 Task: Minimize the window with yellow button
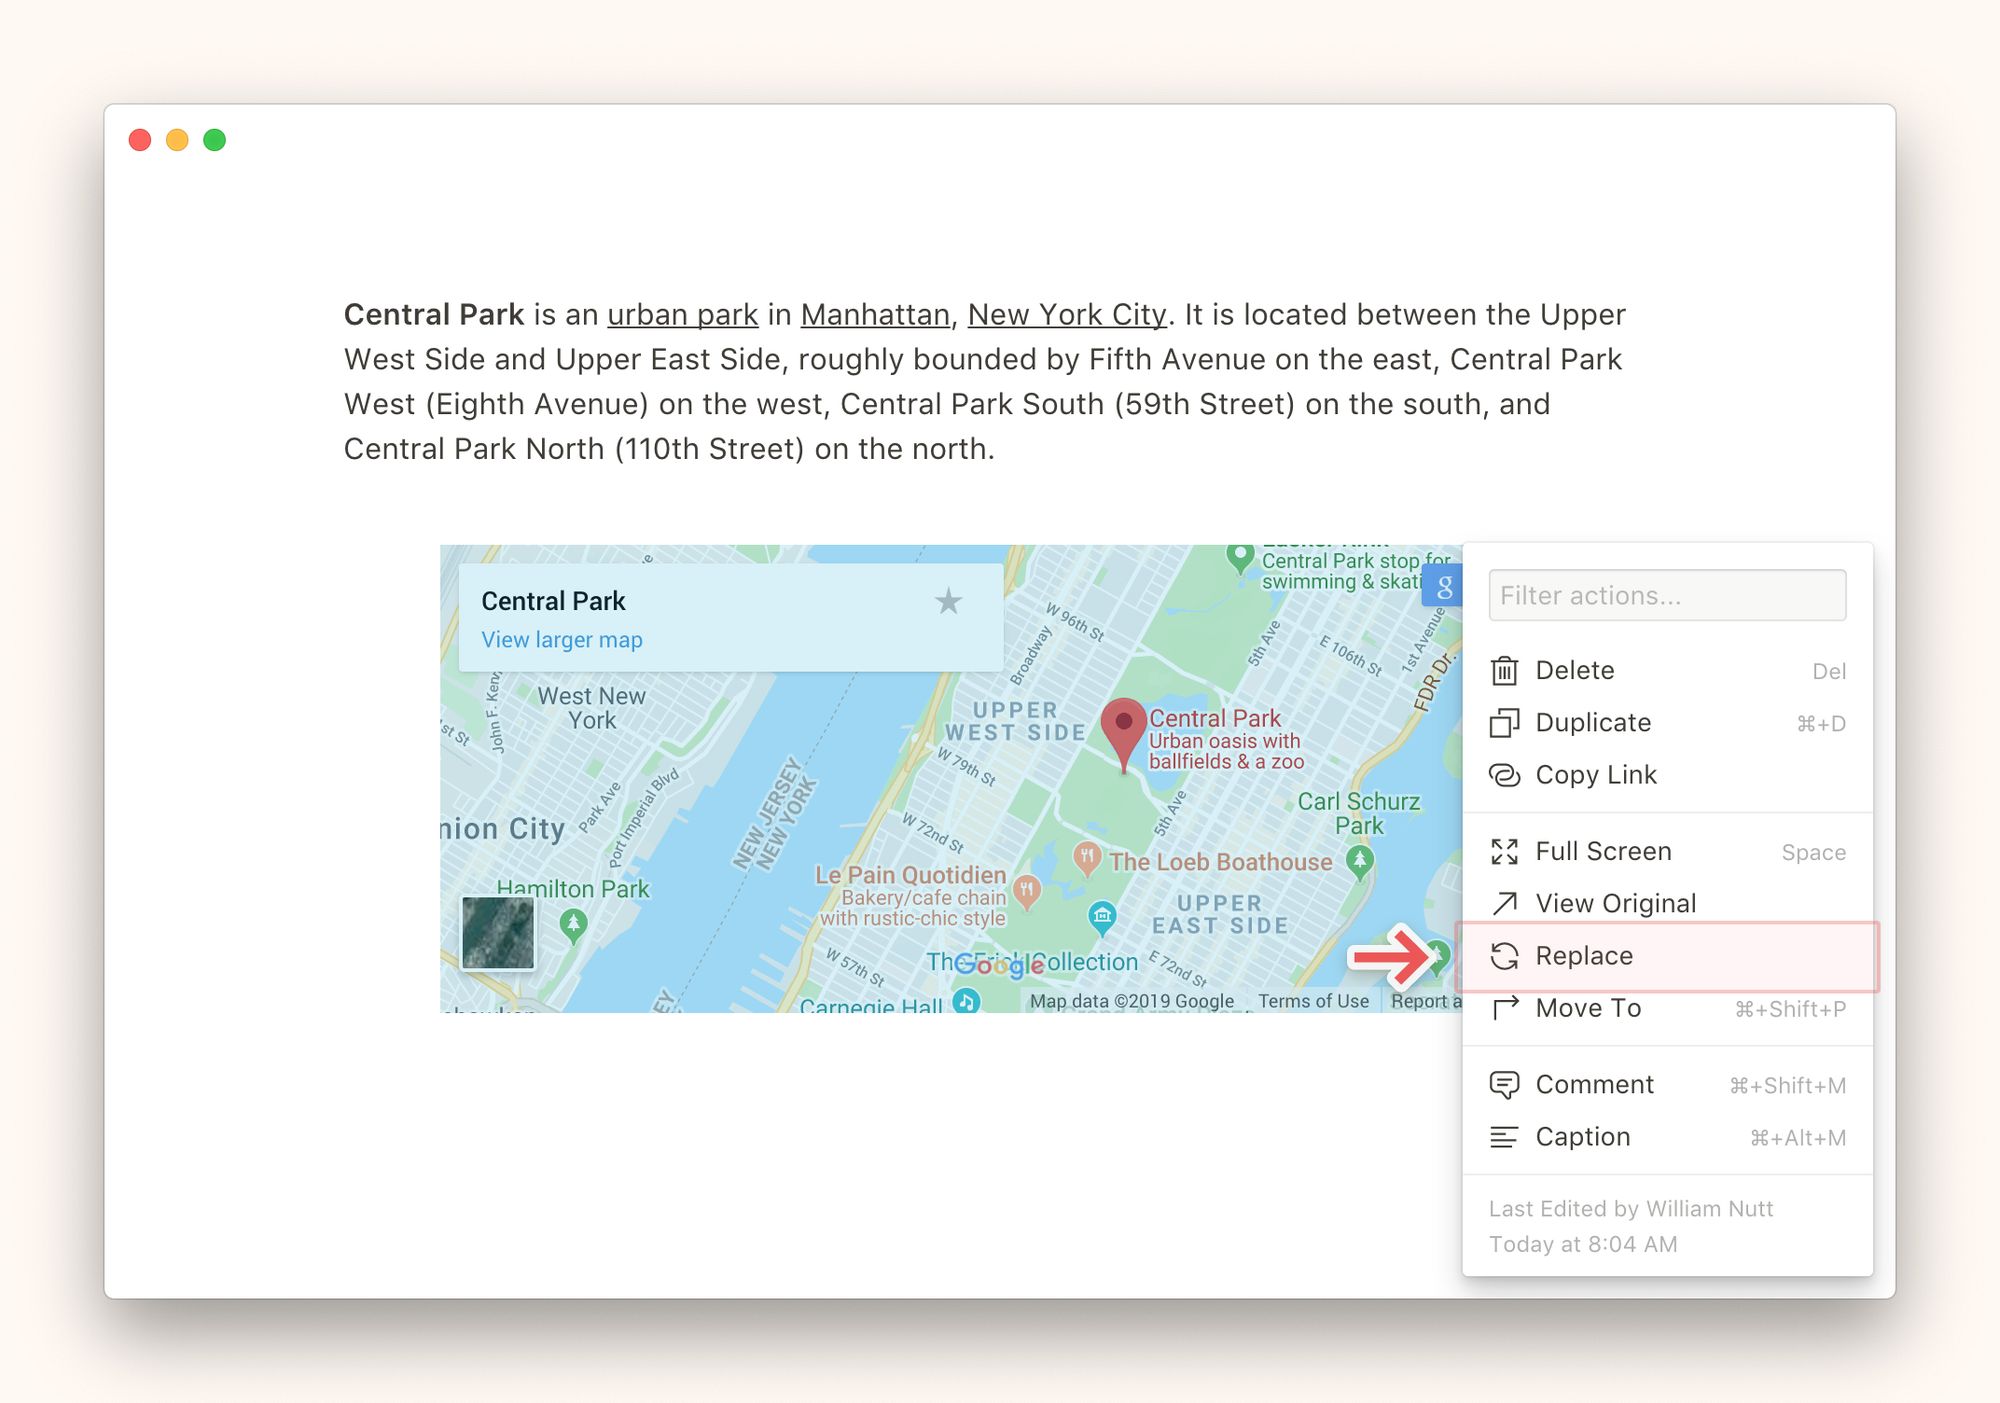click(177, 140)
